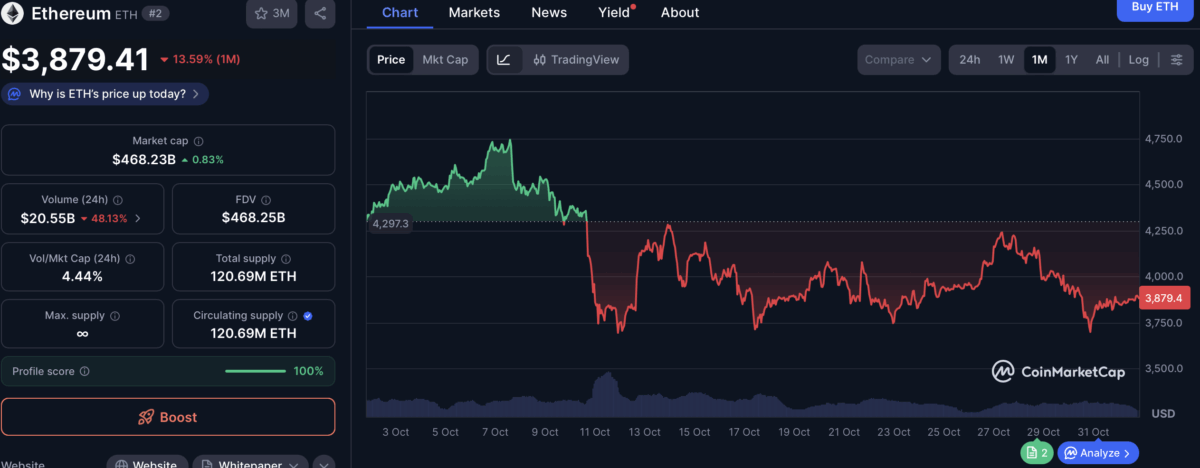Click Market cap info icon

pos(198,142)
